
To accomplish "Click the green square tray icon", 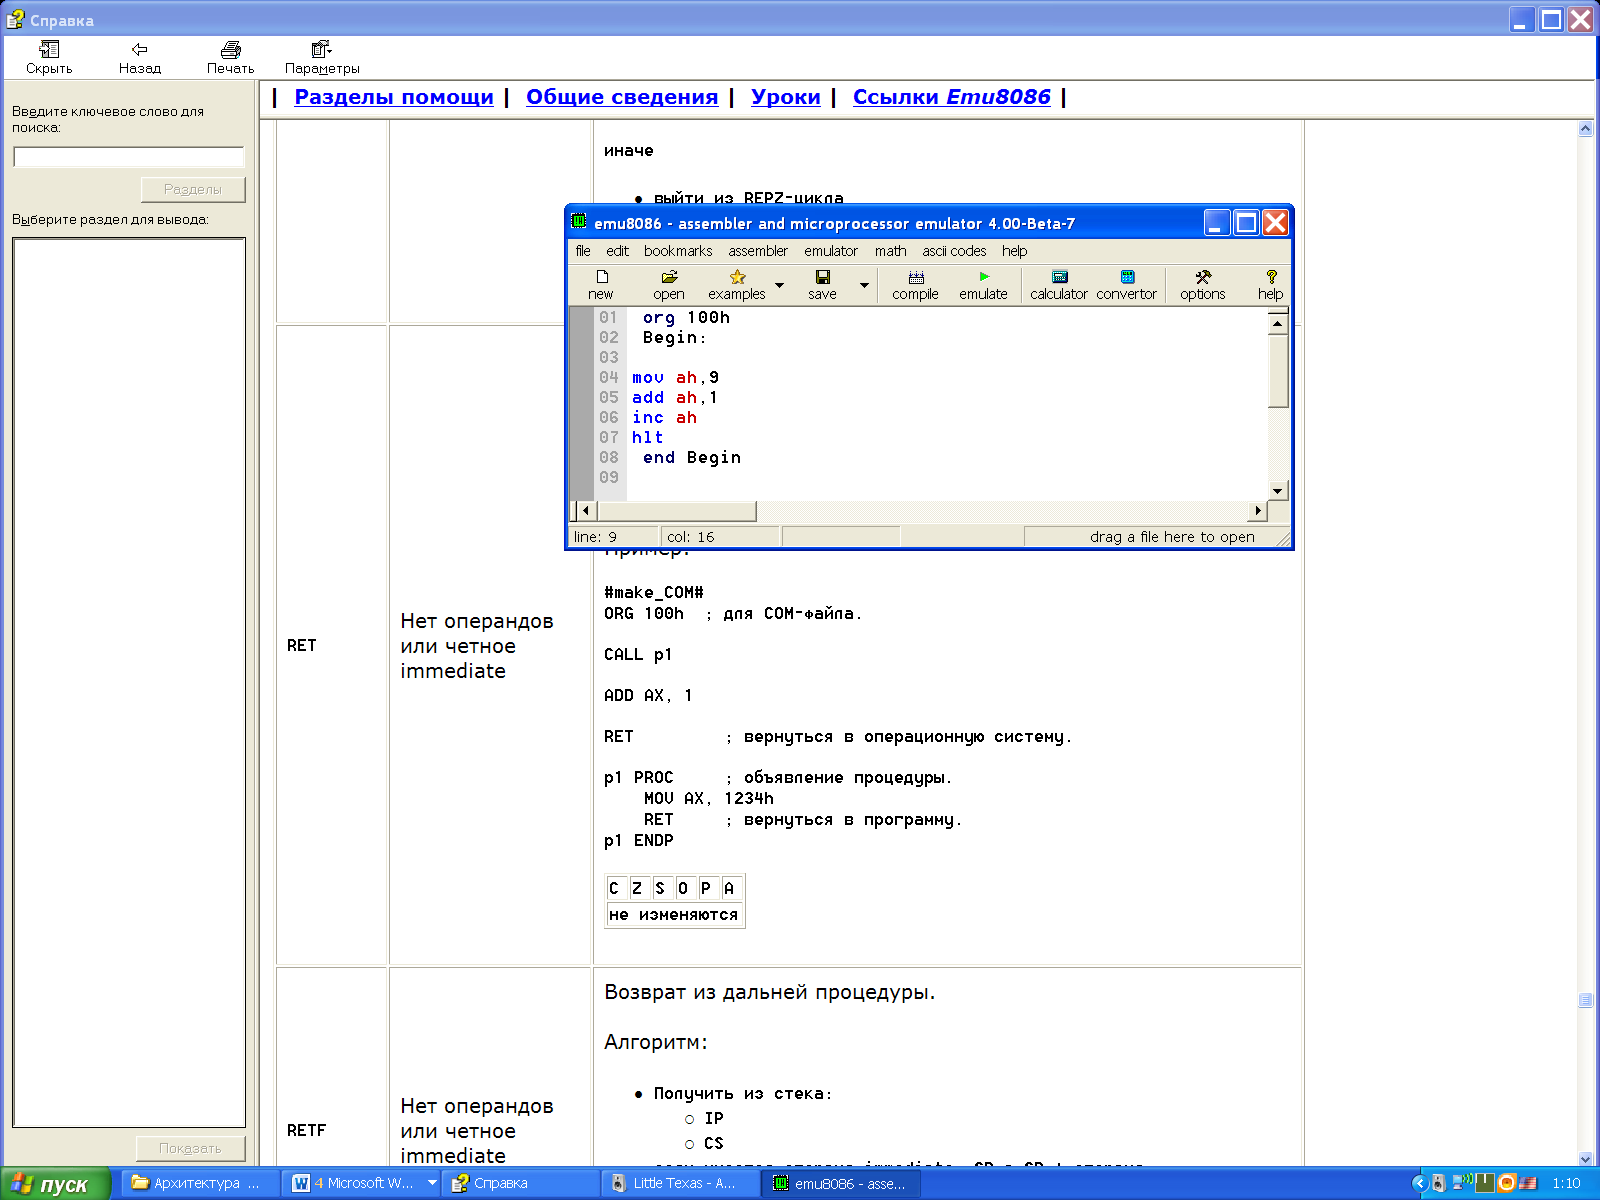I will 1485,1183.
